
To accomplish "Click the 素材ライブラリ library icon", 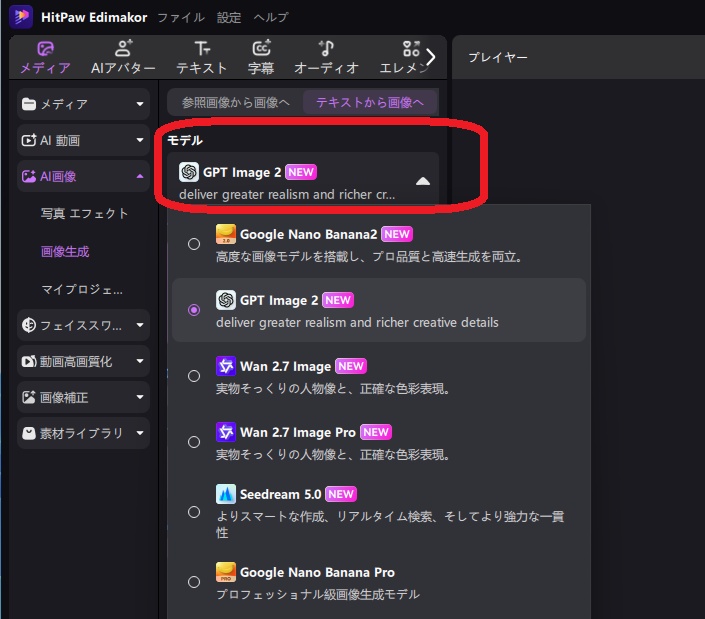I will click(29, 433).
